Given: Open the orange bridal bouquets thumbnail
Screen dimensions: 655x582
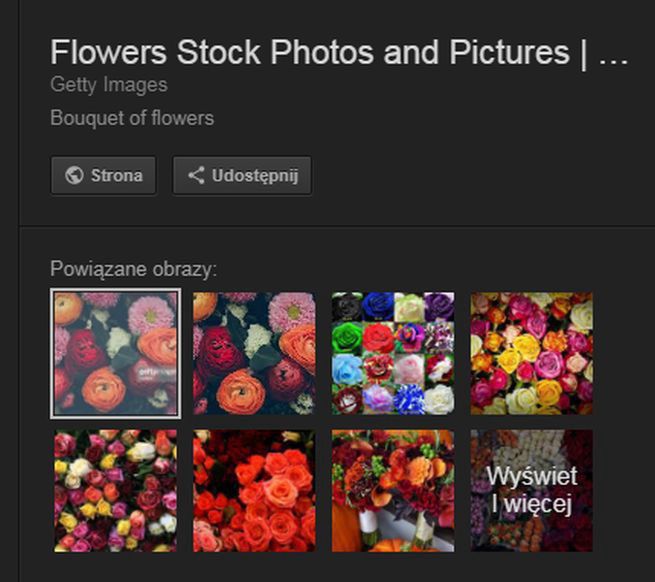Looking at the screenshot, I should click(393, 491).
